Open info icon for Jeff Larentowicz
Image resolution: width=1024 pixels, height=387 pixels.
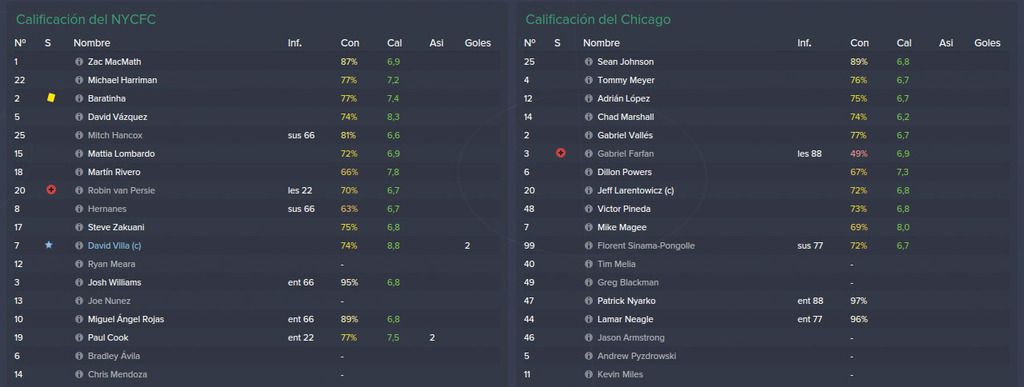[x=588, y=190]
